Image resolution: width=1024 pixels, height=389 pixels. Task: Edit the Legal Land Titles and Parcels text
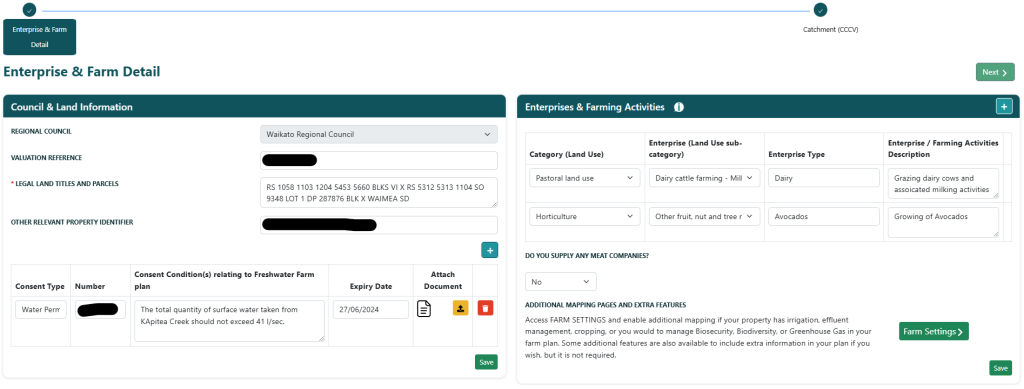[379, 193]
